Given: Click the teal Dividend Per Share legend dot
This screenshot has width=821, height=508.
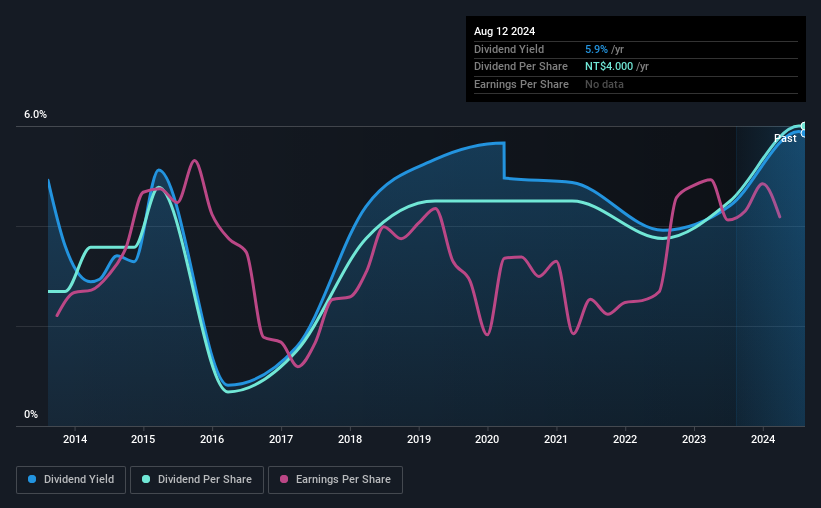Looking at the screenshot, I should pyautogui.click(x=146, y=479).
